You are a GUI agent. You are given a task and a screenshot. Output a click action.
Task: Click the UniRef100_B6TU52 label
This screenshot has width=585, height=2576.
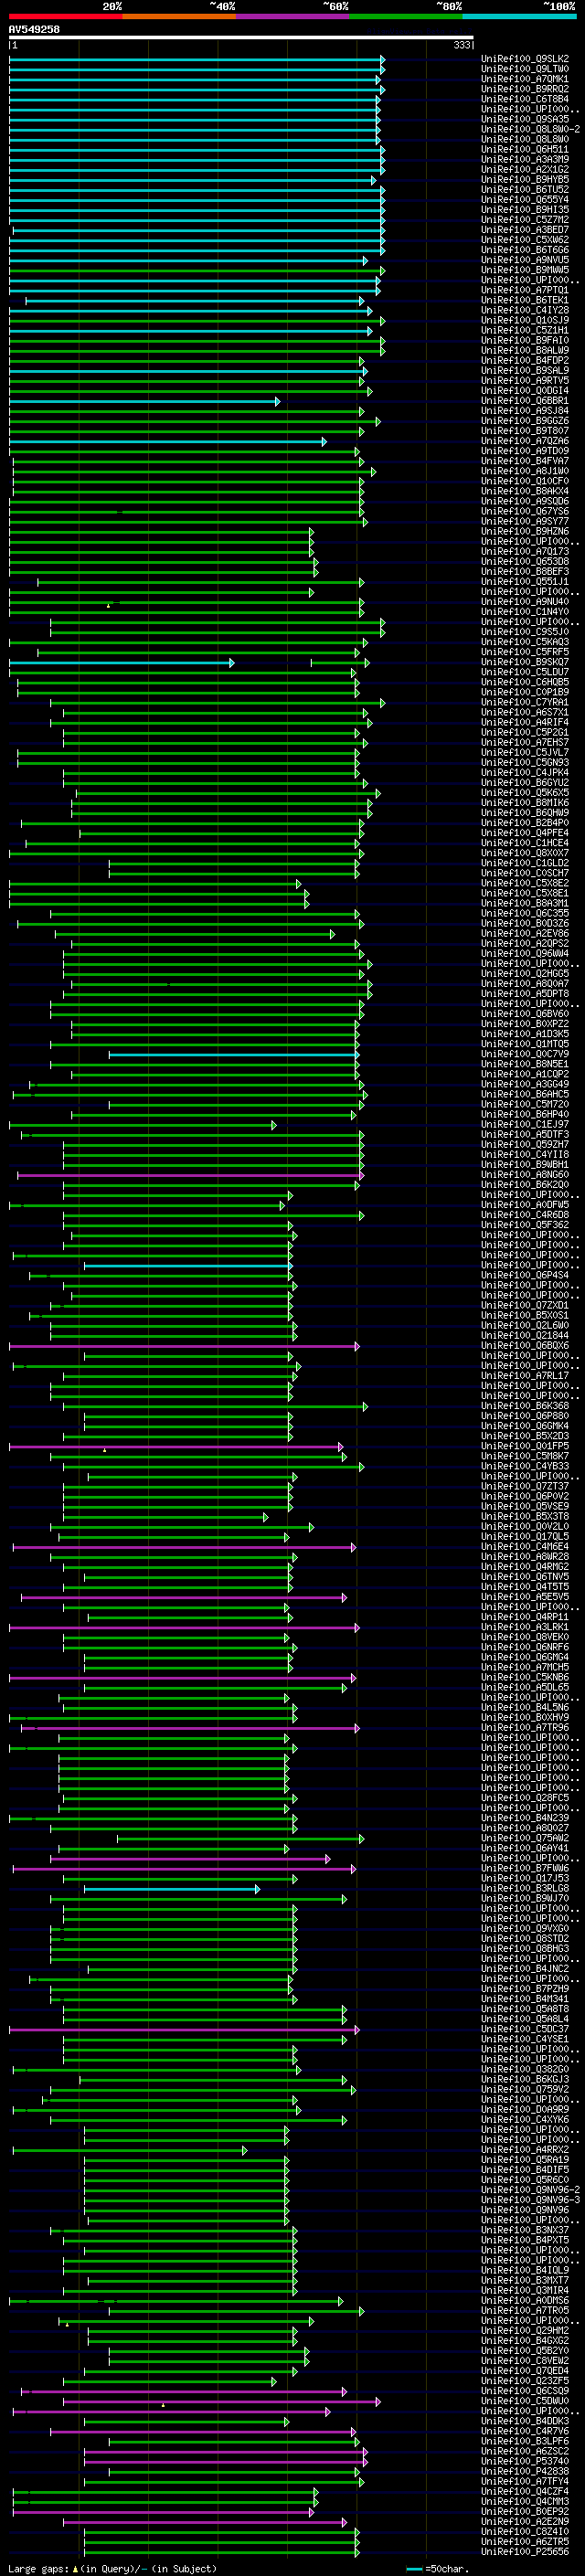[x=525, y=189]
